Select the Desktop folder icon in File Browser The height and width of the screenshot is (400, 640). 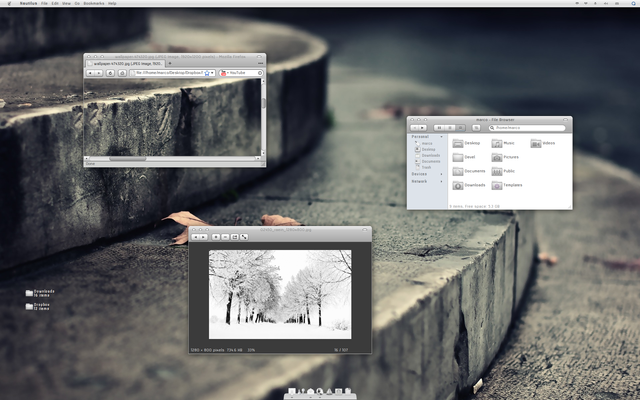[458, 143]
